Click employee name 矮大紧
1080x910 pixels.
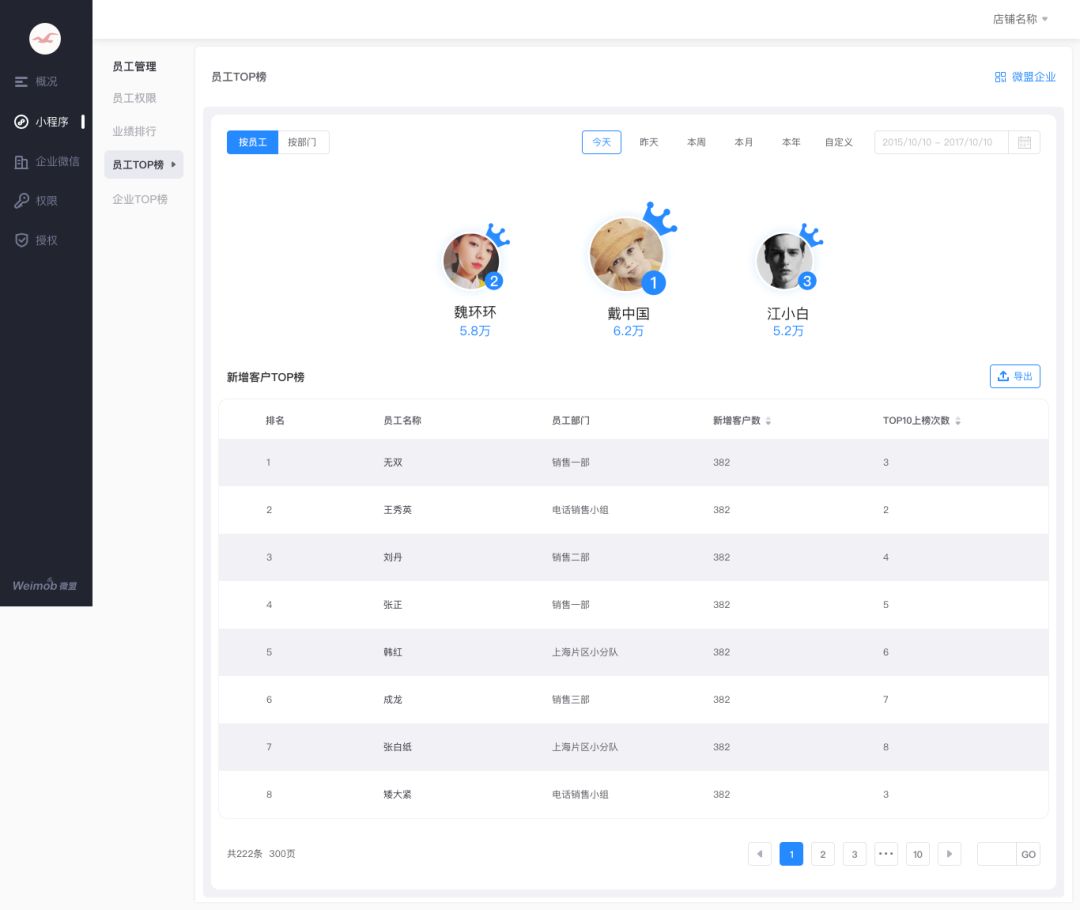coord(397,794)
